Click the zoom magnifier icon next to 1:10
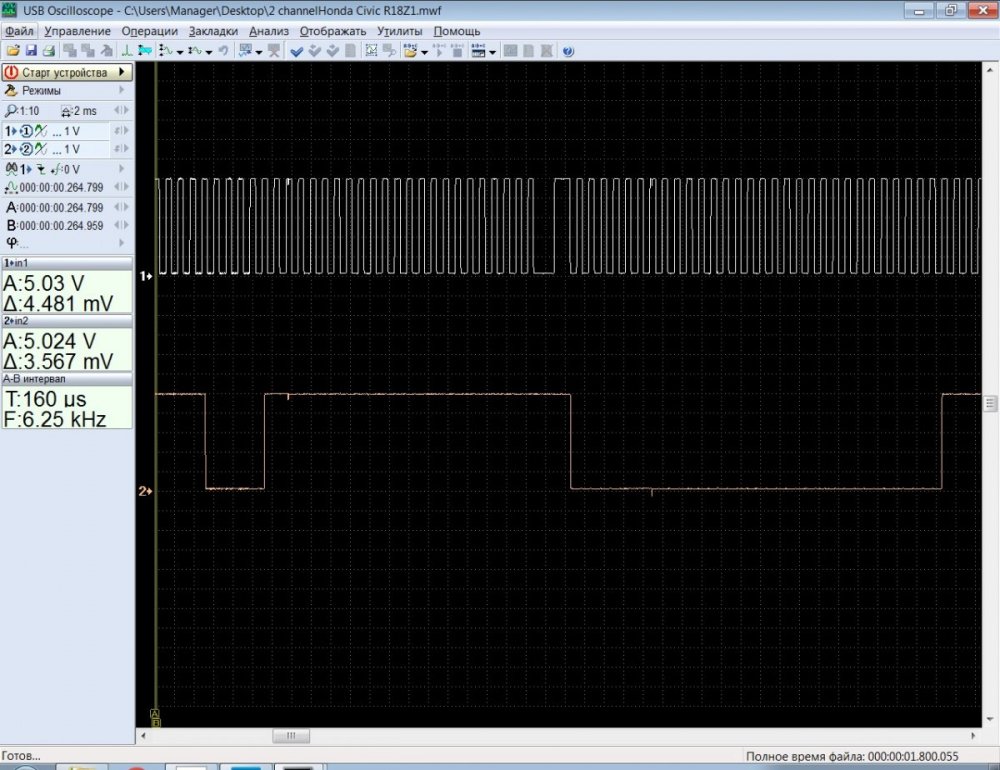This screenshot has width=1000, height=770. 11,111
